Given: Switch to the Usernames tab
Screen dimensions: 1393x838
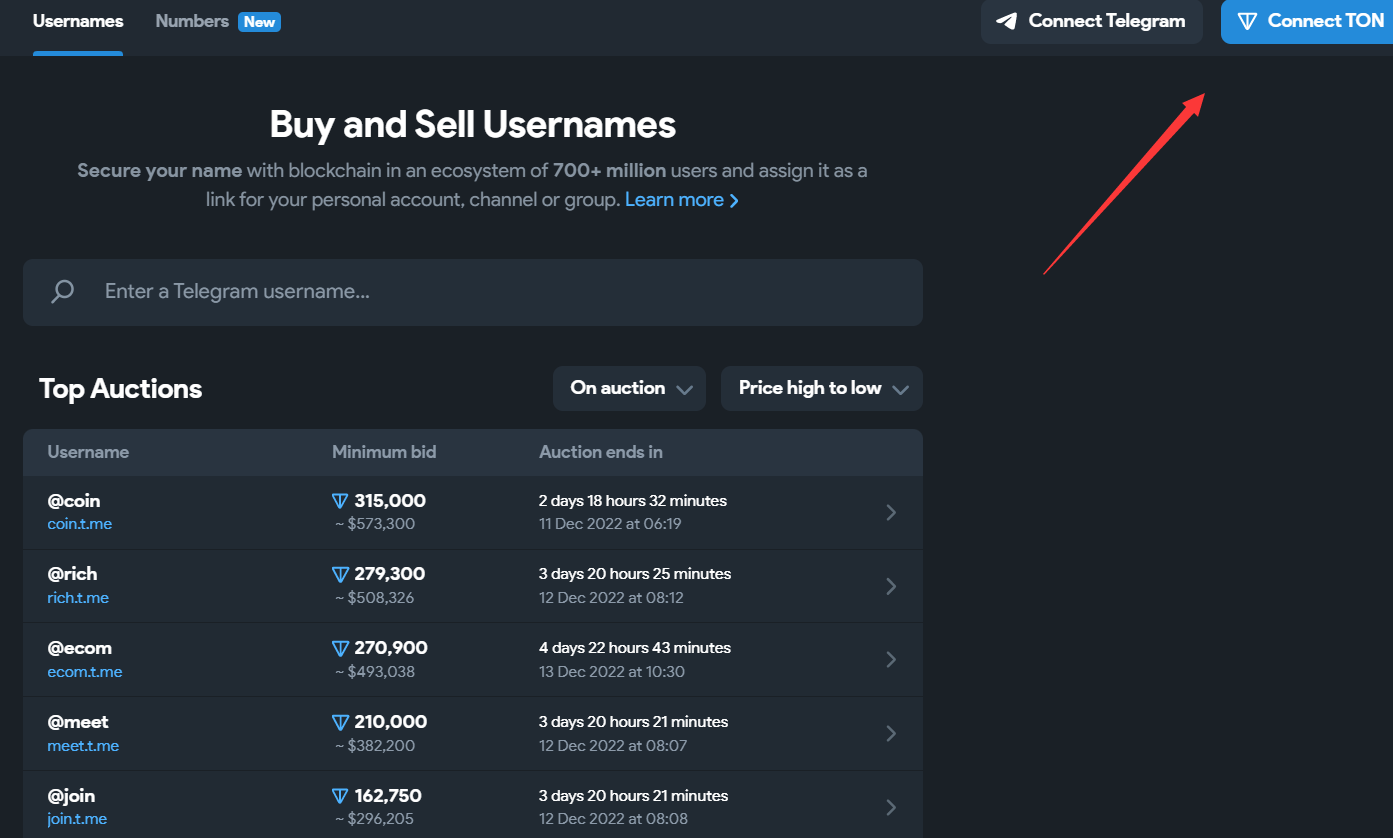Looking at the screenshot, I should (78, 21).
